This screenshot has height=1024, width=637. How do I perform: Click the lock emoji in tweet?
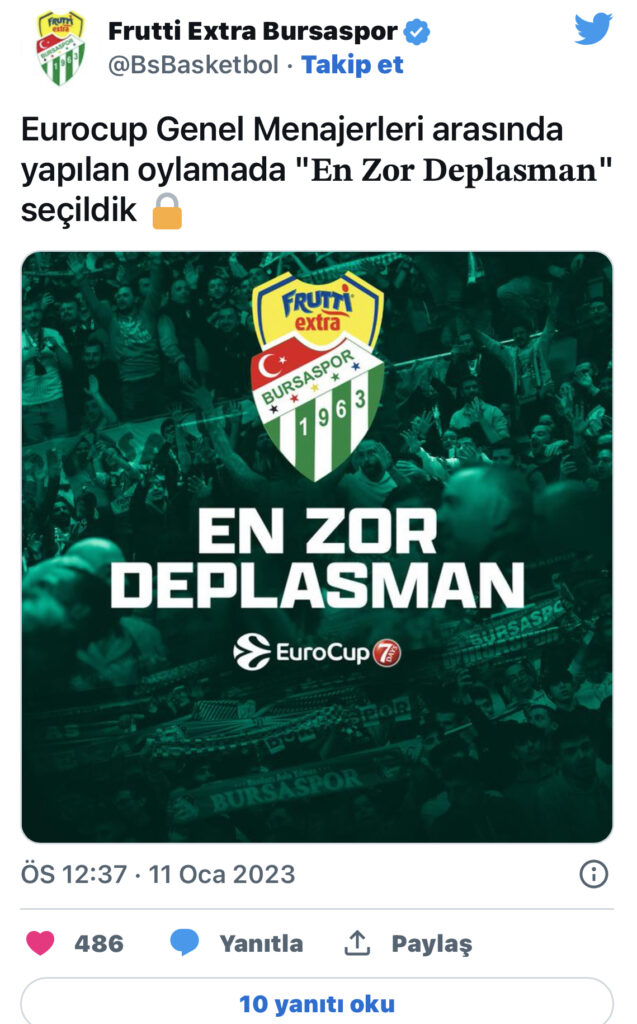pos(167,211)
